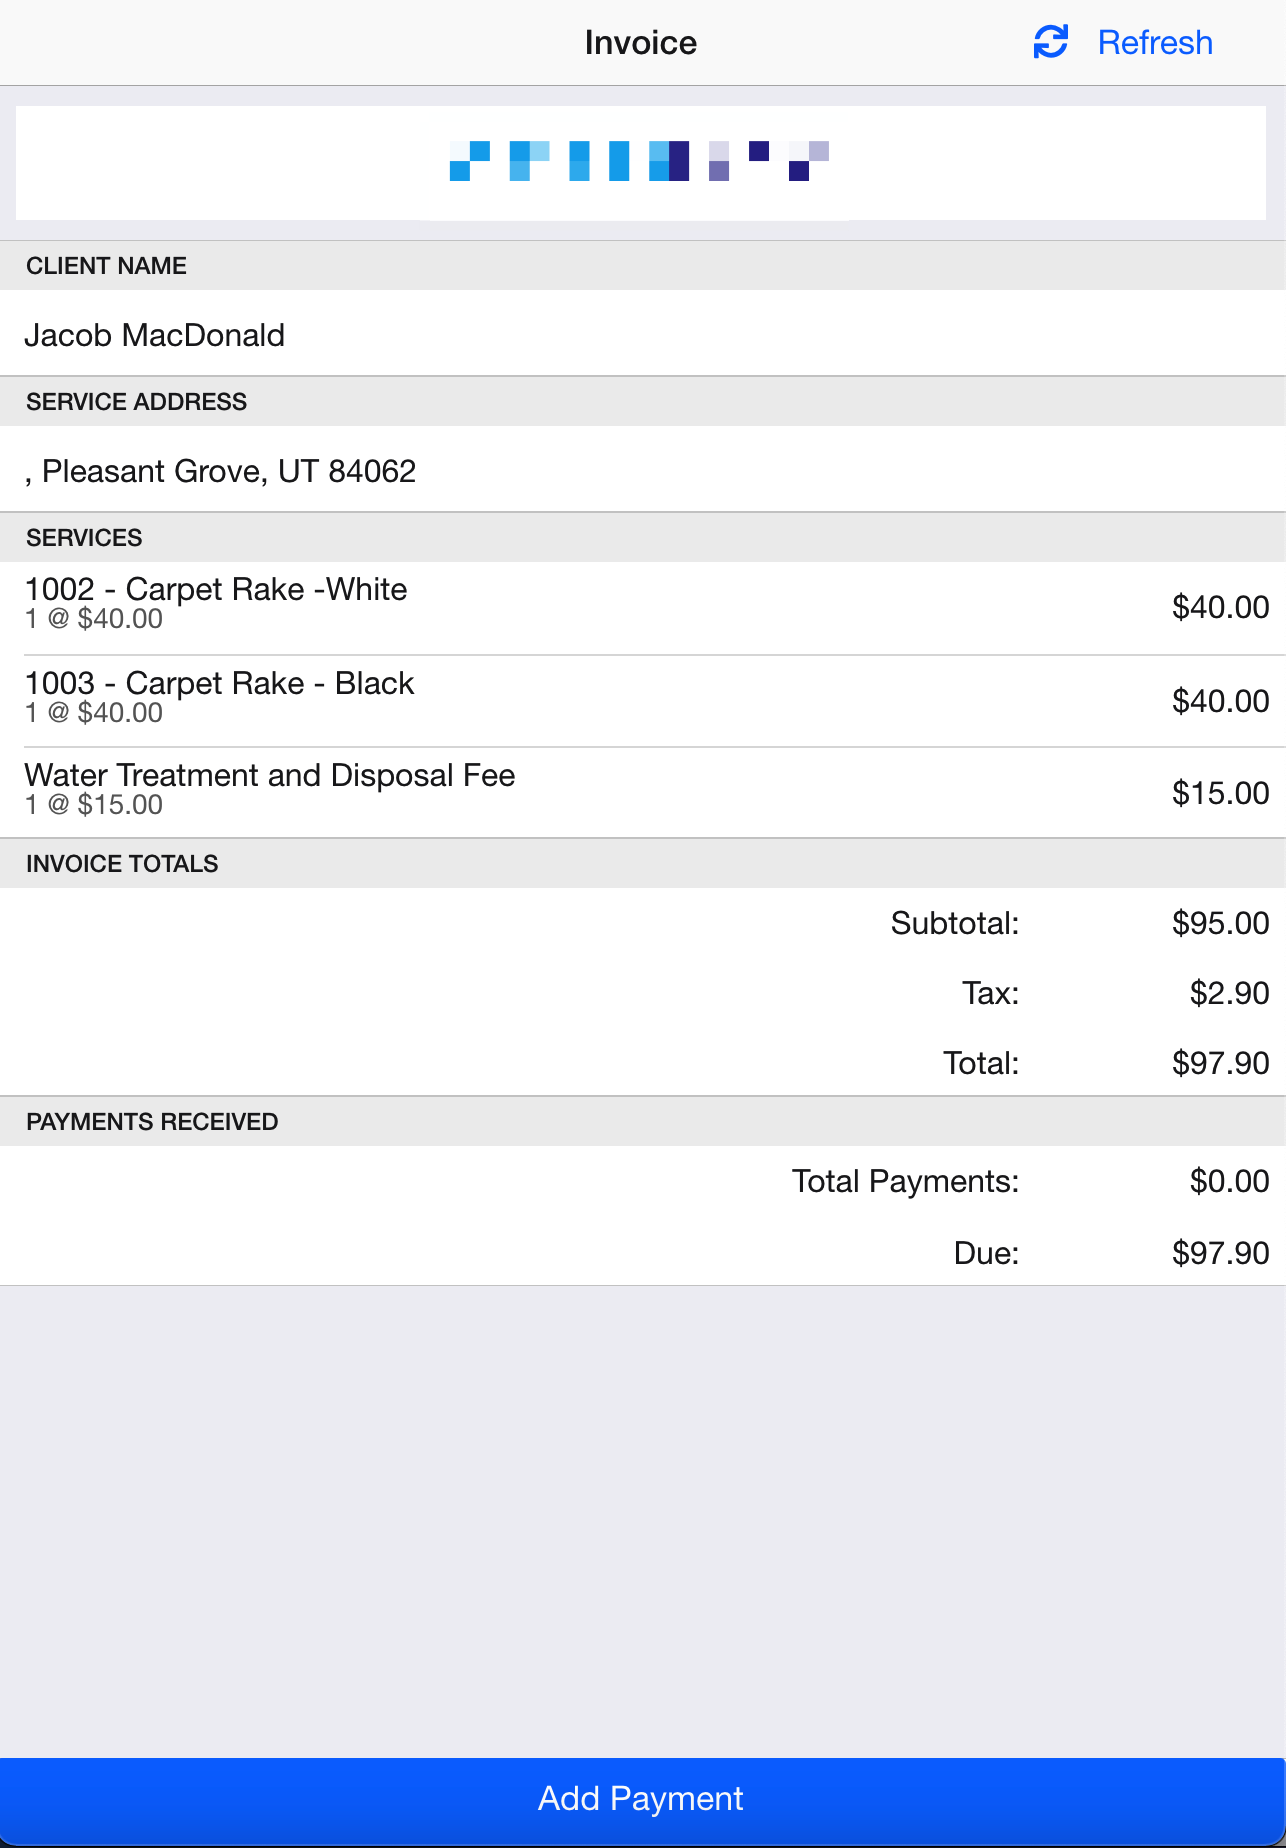Select the Subtotal $95.00 row
The height and width of the screenshot is (1848, 1286).
click(x=643, y=923)
